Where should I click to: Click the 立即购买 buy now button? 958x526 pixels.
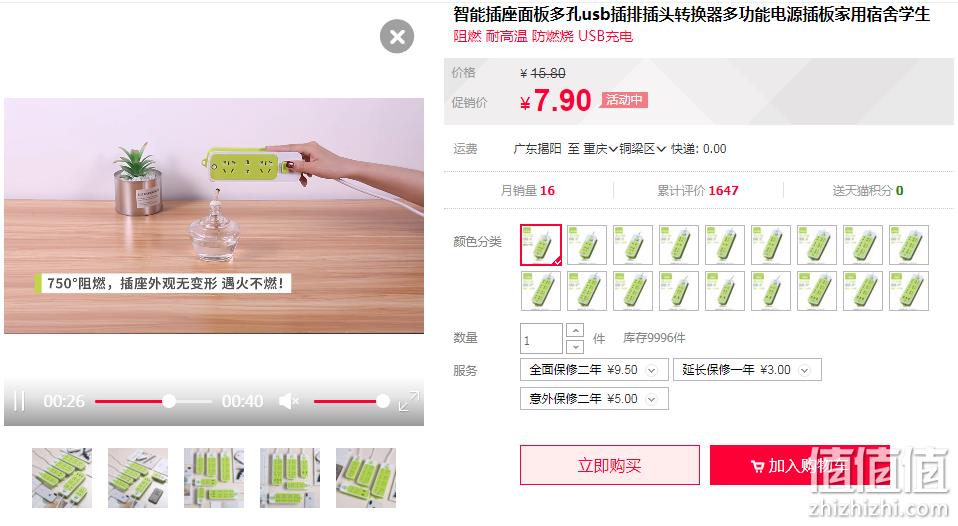[609, 466]
